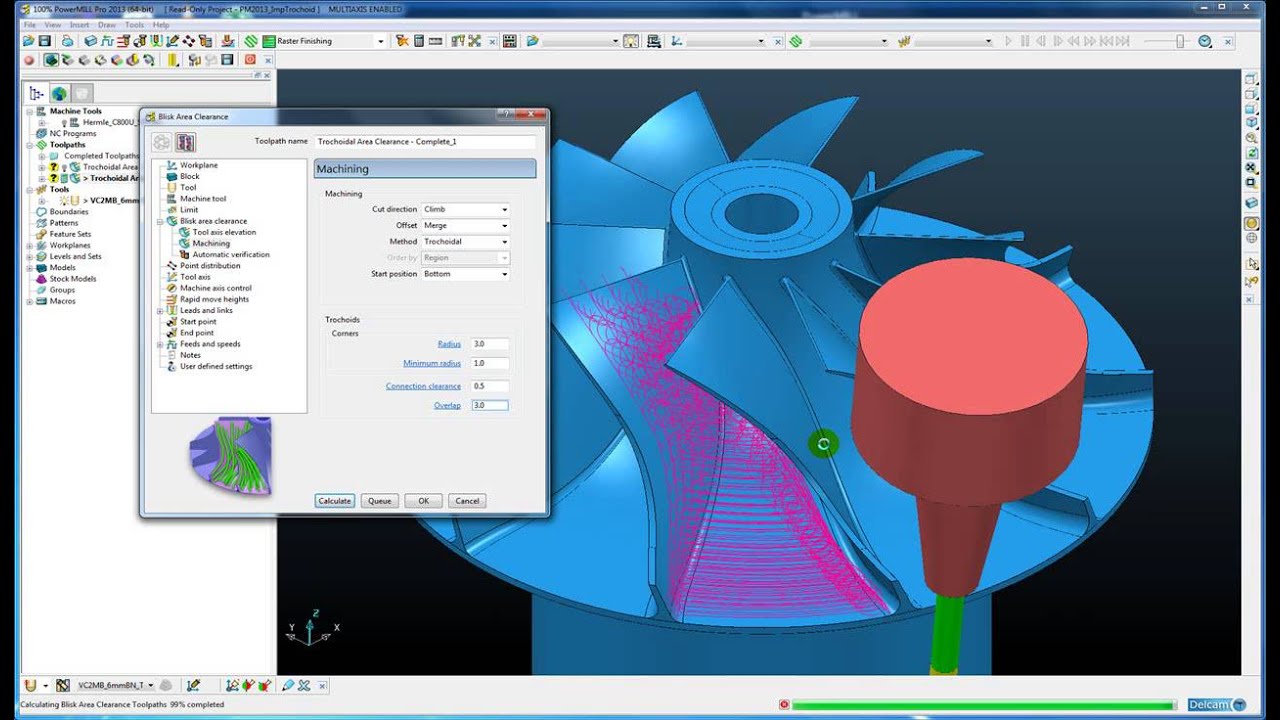The image size is (1280, 720).
Task: Select Rapid move heights in dialog tree
Action: (214, 299)
